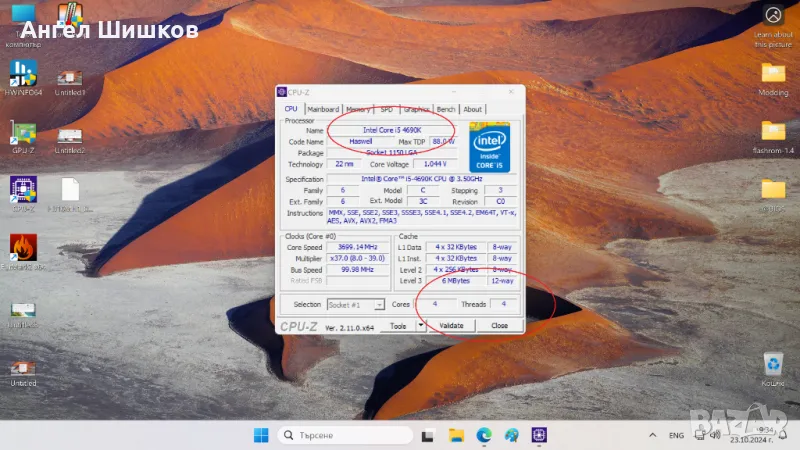Open the Socket #1 selection dropdown
This screenshot has width=800, height=450.
click(355, 304)
